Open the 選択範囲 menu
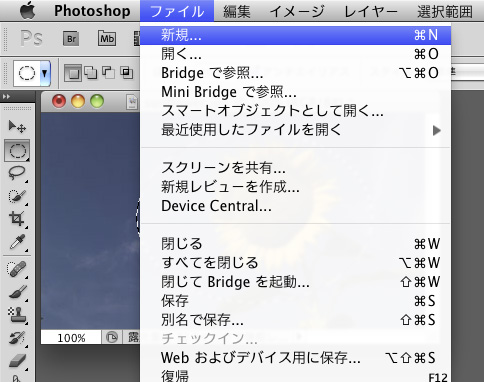Viewport: 484px width, 382px height. [x=445, y=11]
